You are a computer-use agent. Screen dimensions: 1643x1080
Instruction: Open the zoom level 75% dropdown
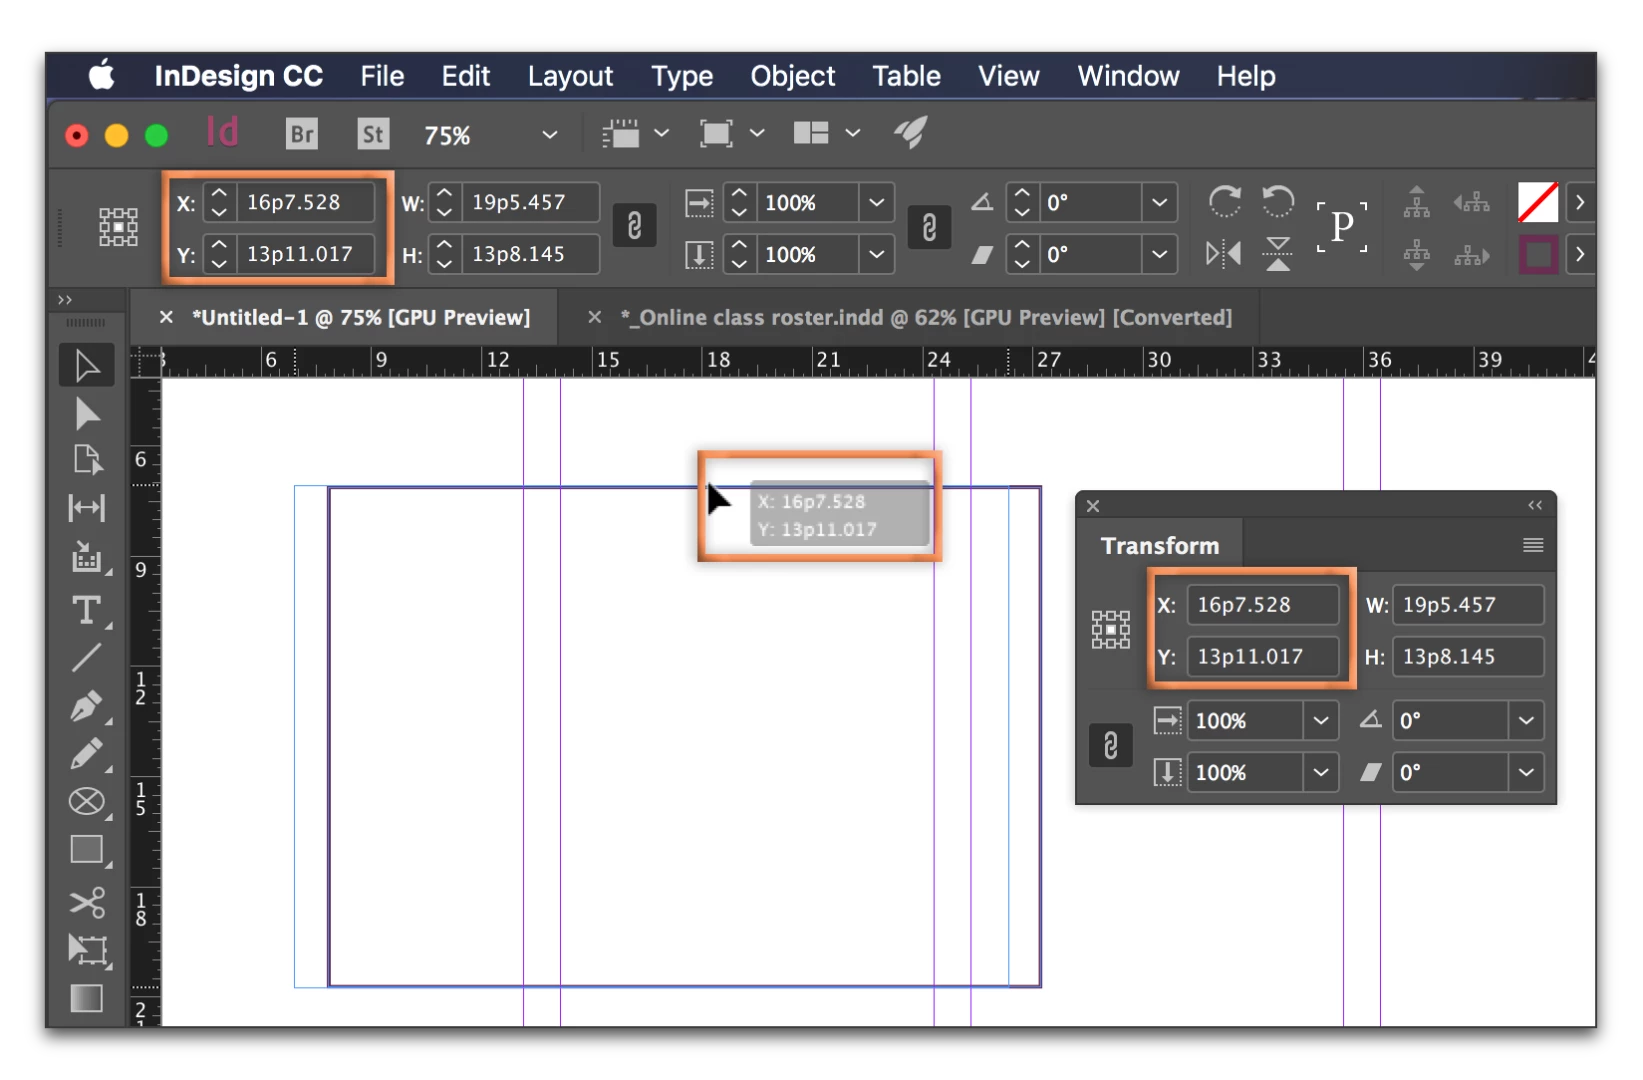pyautogui.click(x=549, y=134)
